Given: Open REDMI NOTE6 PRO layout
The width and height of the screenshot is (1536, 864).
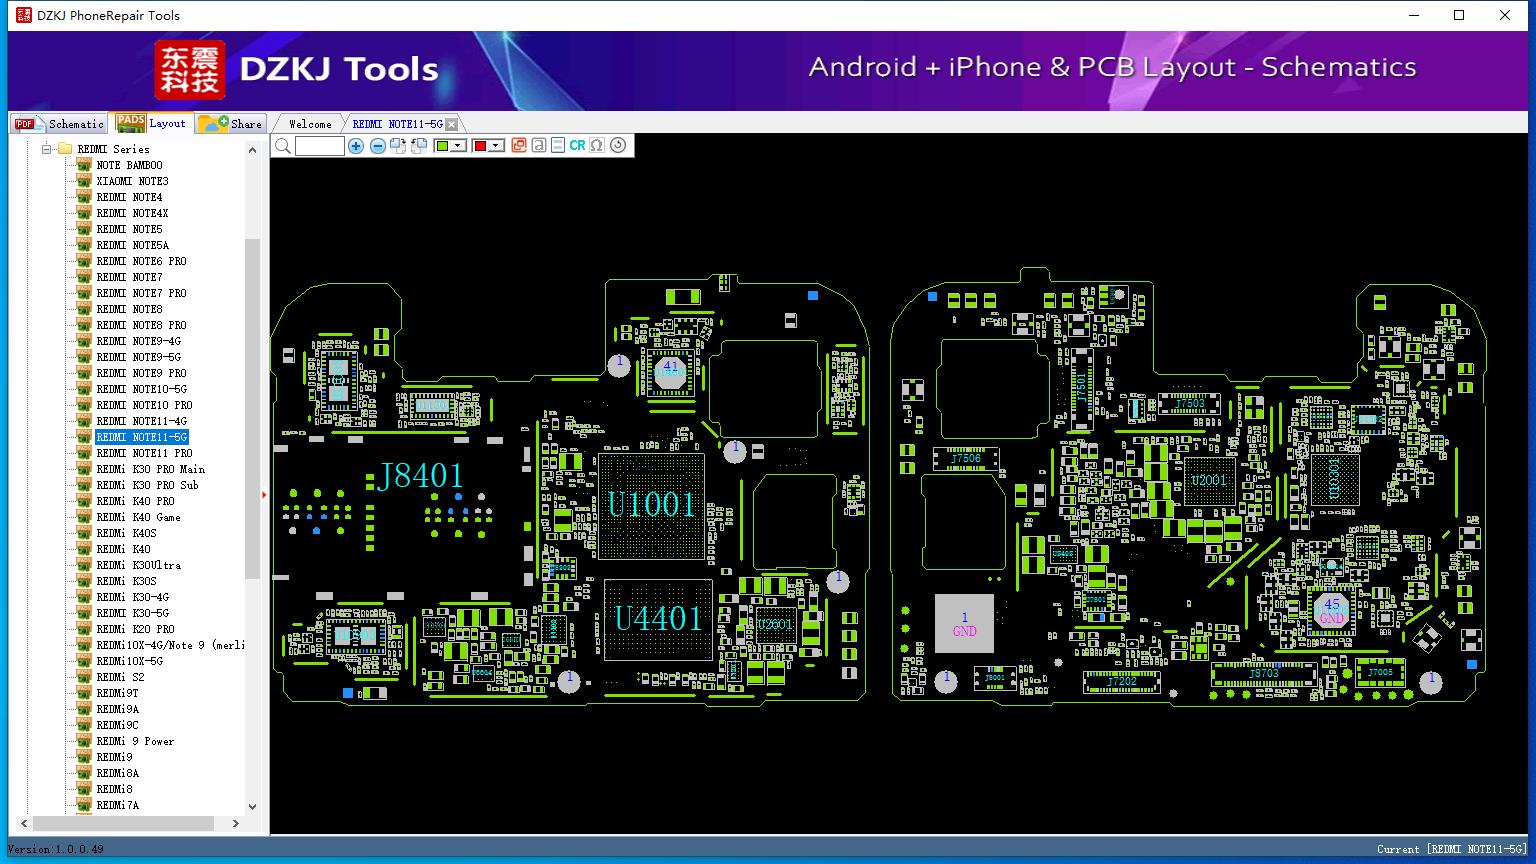Looking at the screenshot, I should 141,261.
